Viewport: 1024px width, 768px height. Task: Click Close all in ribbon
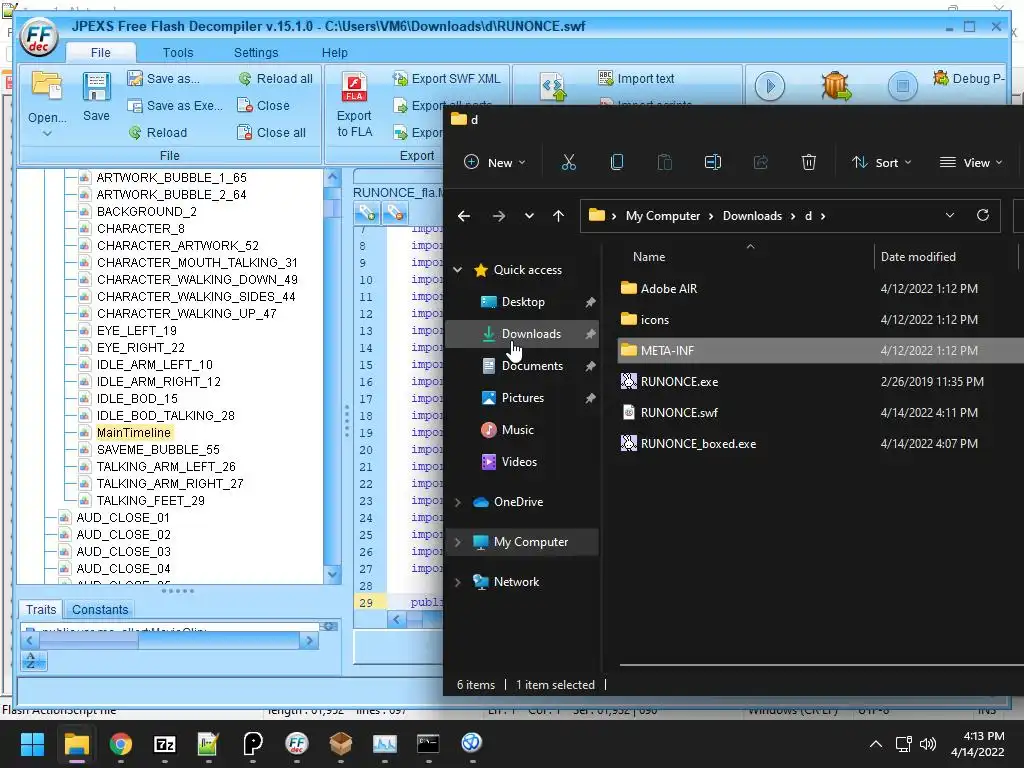tap(271, 133)
